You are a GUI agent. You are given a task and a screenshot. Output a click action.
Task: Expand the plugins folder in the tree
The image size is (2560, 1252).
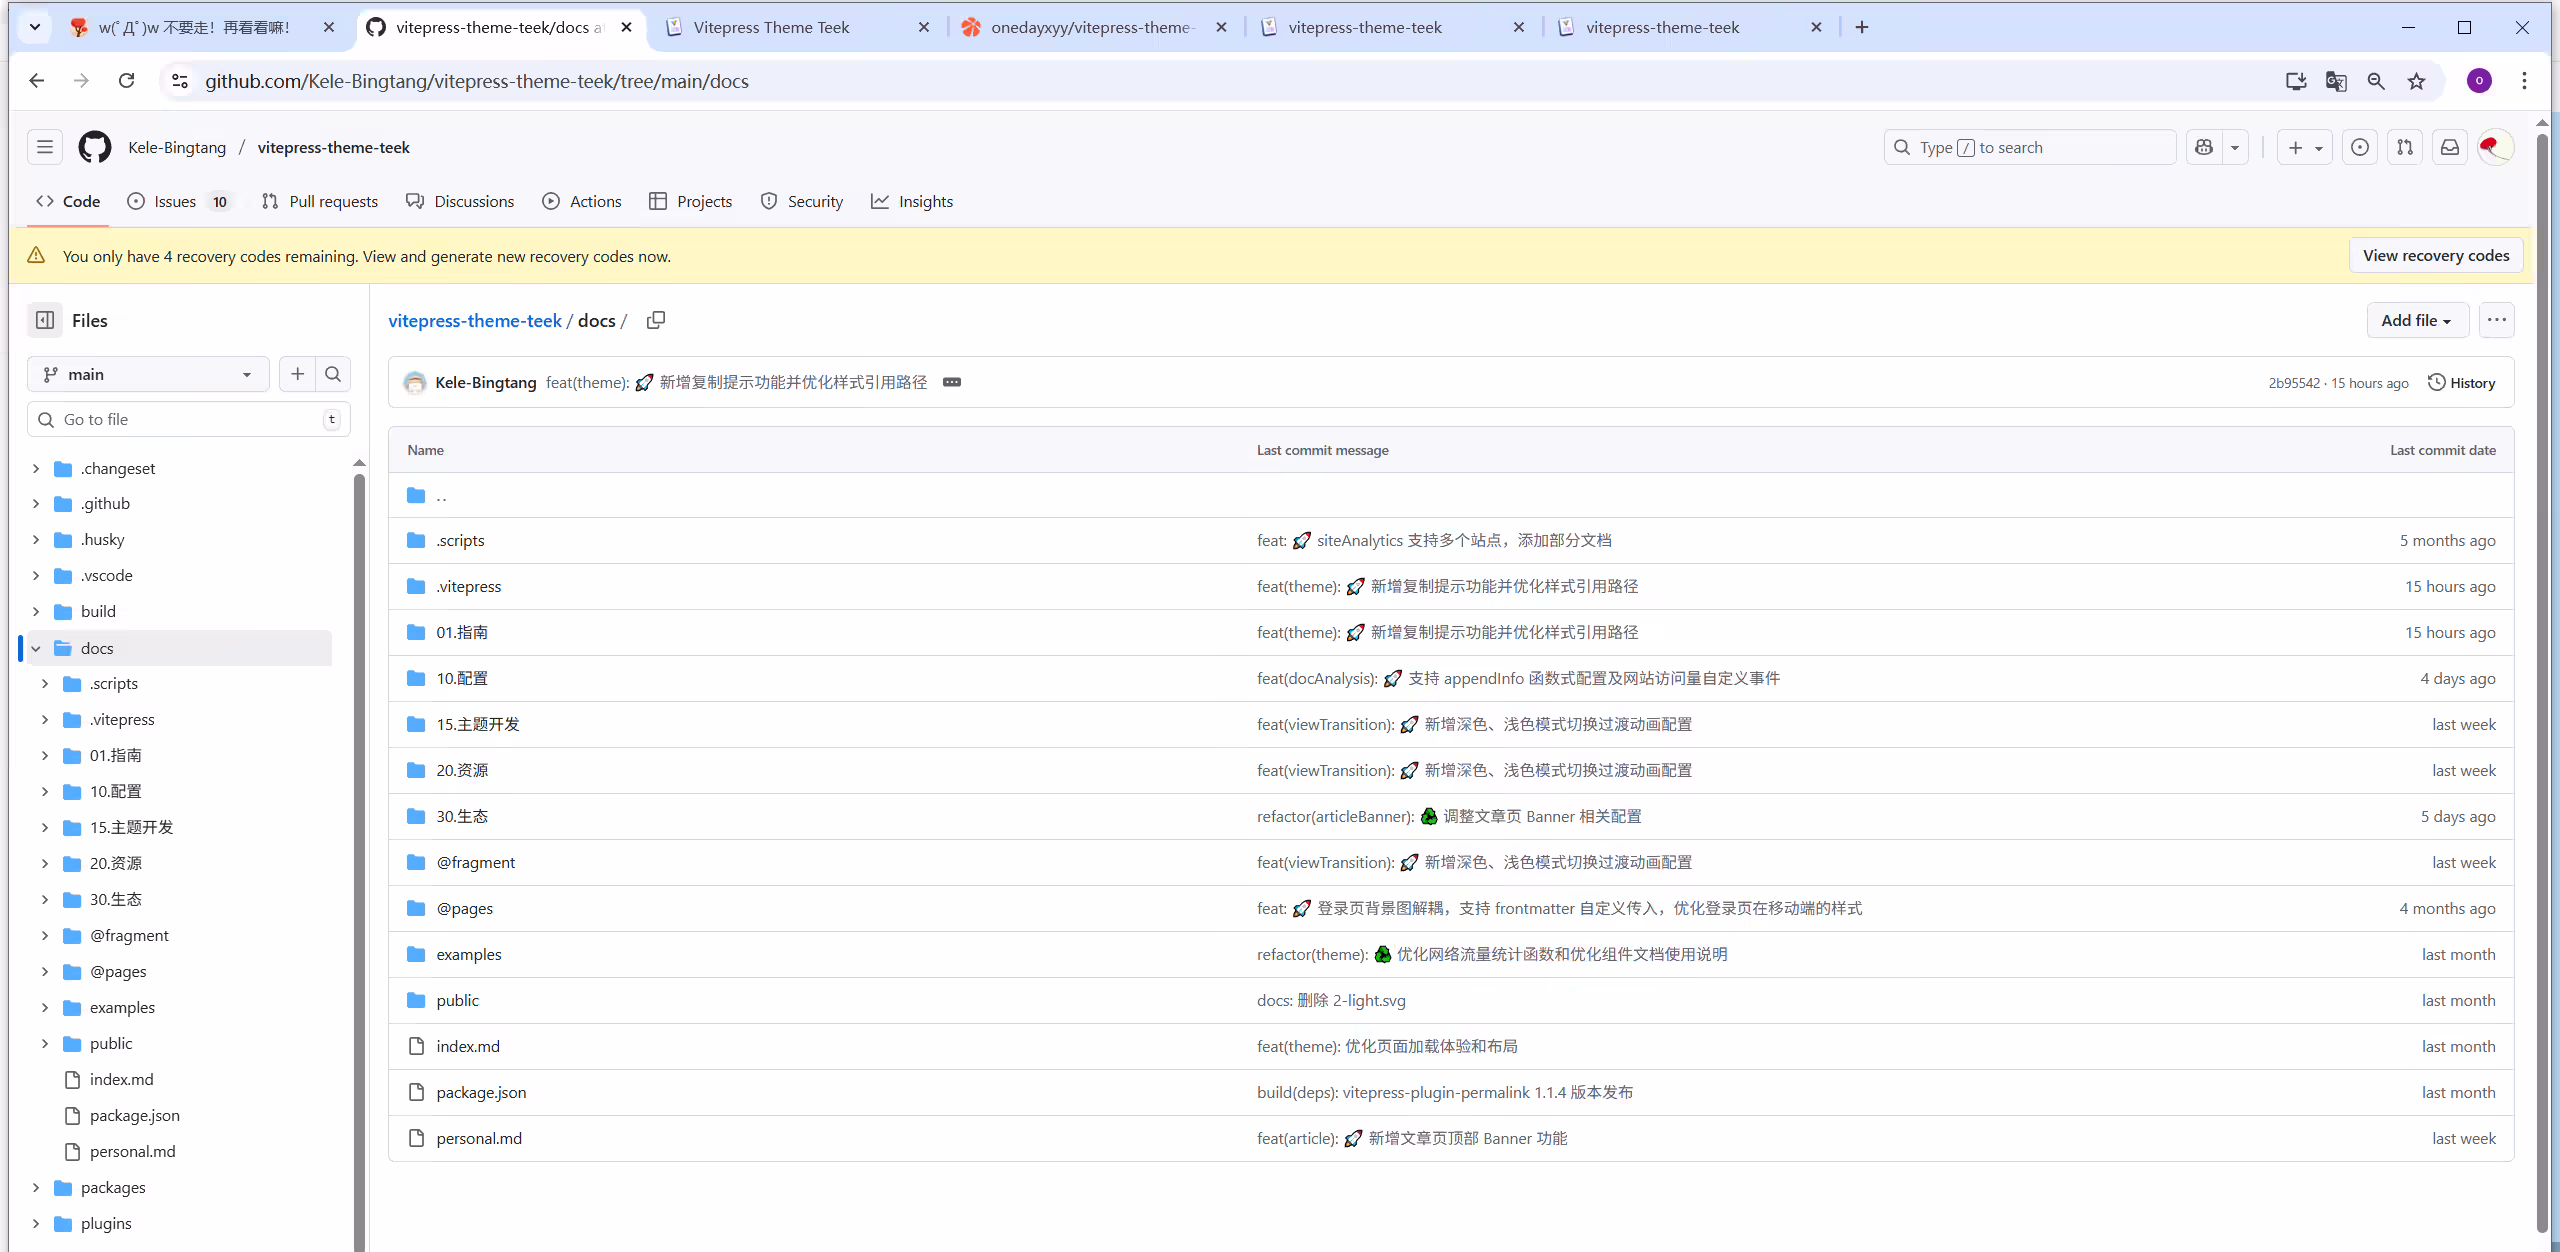click(x=36, y=1223)
